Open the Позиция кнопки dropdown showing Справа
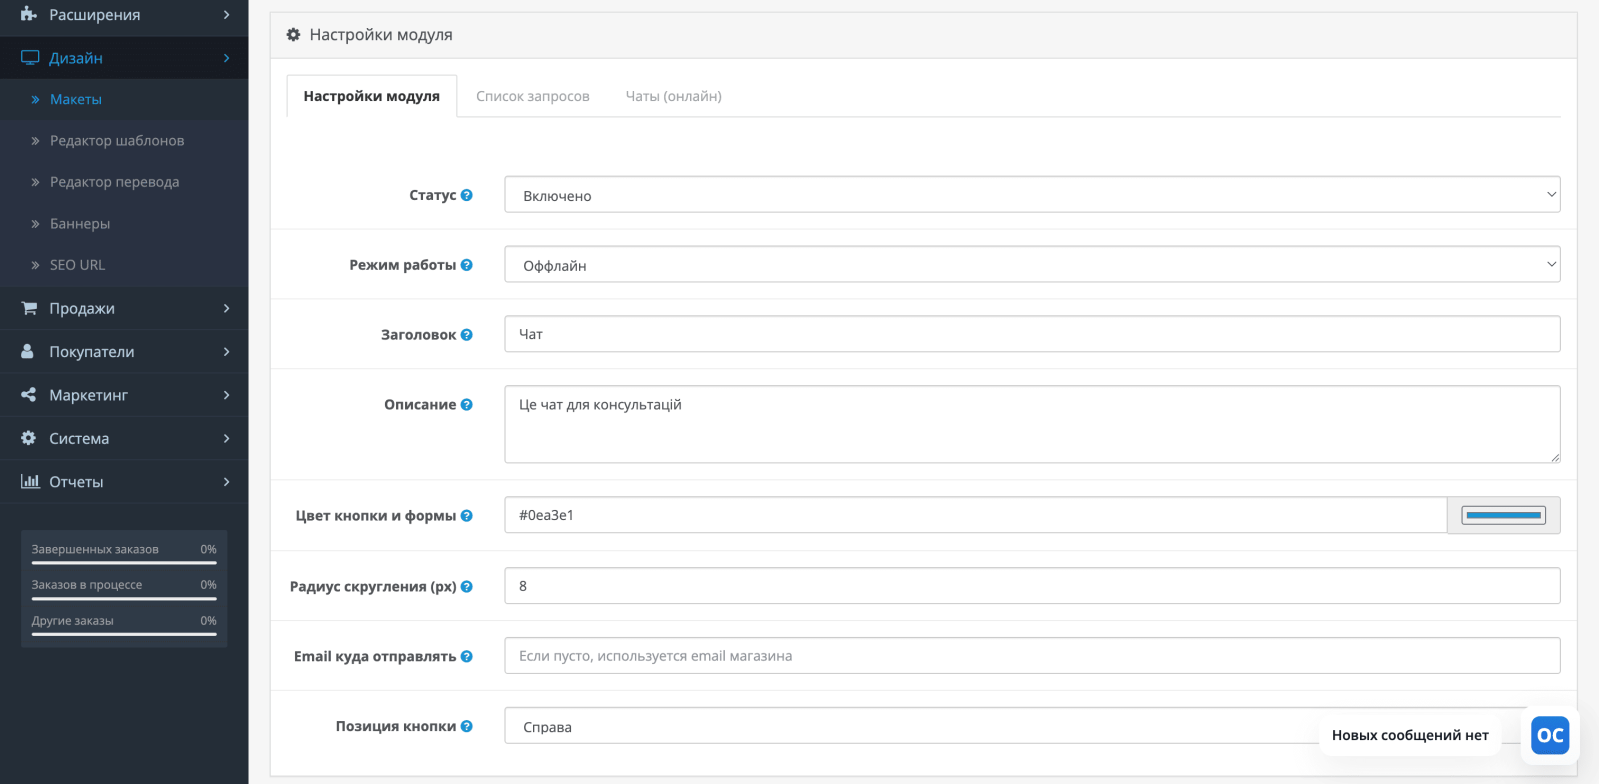 pyautogui.click(x=1032, y=726)
